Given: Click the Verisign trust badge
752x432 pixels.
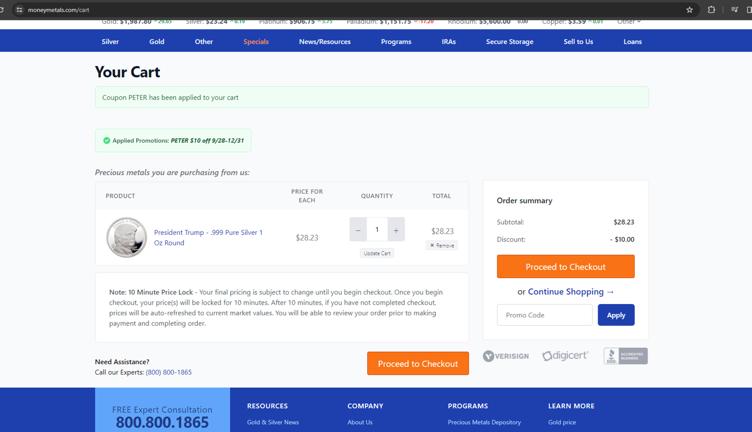Looking at the screenshot, I should pyautogui.click(x=506, y=356).
